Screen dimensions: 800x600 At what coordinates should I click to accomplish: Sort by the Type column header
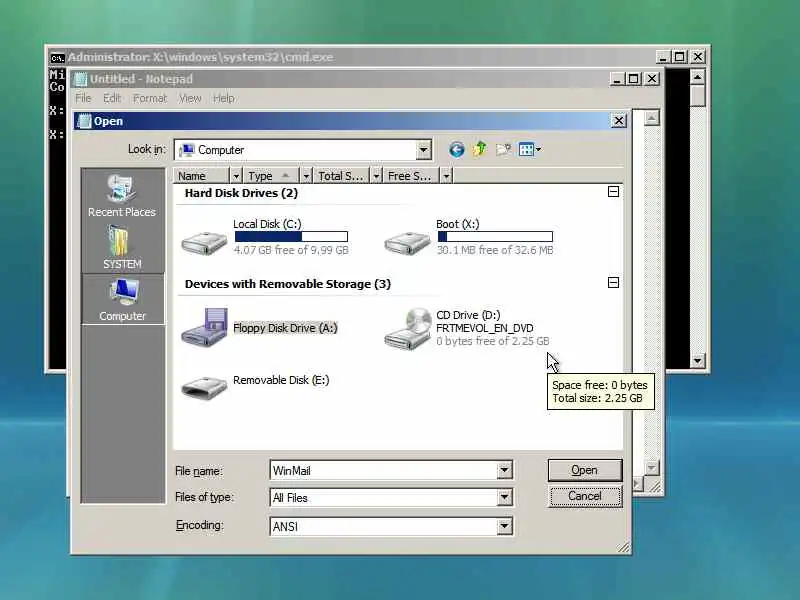(272, 176)
